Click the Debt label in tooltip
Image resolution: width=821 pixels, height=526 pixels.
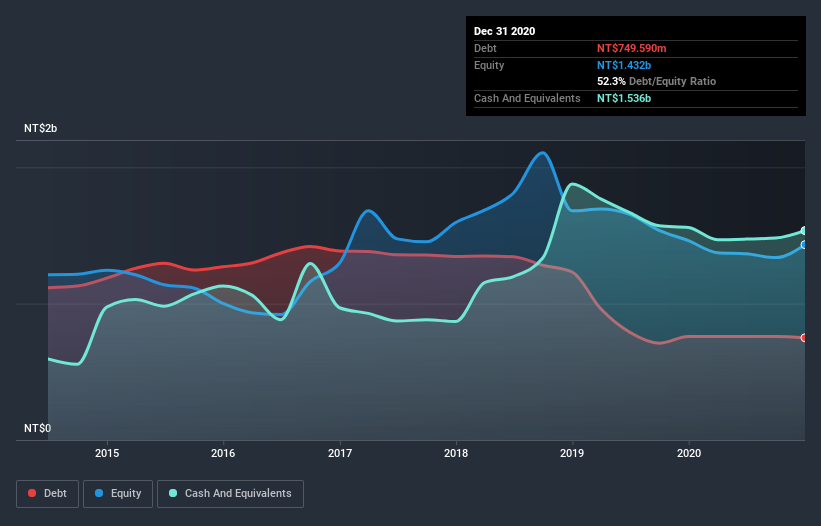[x=485, y=48]
